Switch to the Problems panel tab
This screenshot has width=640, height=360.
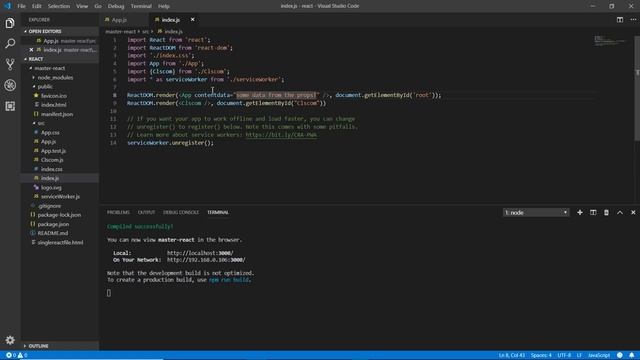(x=118, y=213)
